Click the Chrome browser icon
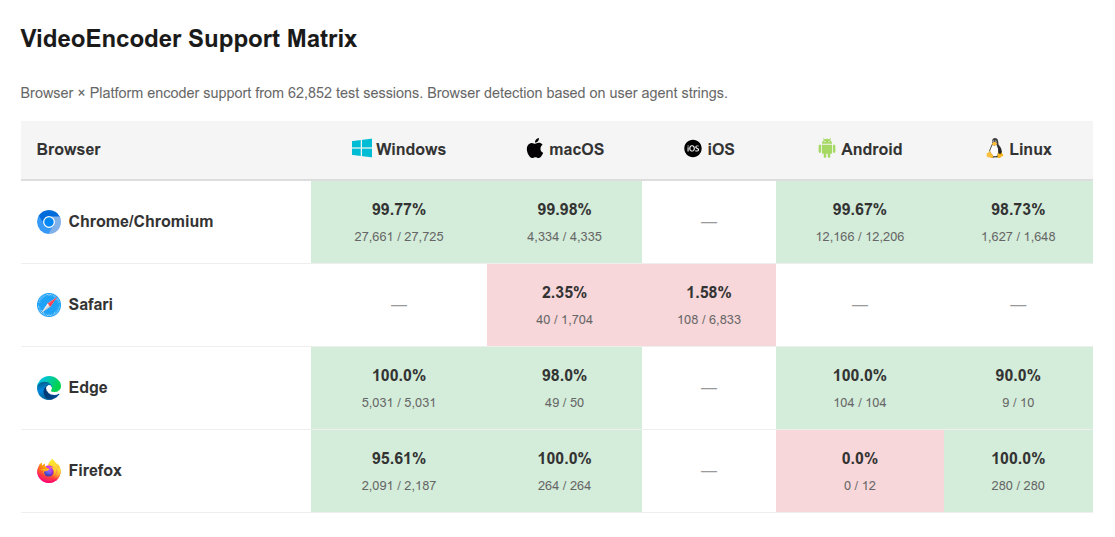 pos(49,222)
